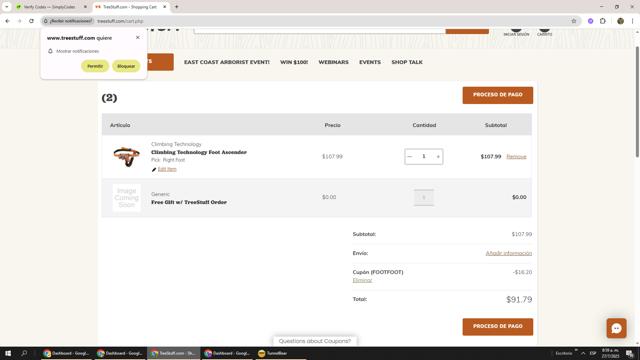Click the page vertical scrollbar
The height and width of the screenshot is (360, 640).
(x=637, y=102)
